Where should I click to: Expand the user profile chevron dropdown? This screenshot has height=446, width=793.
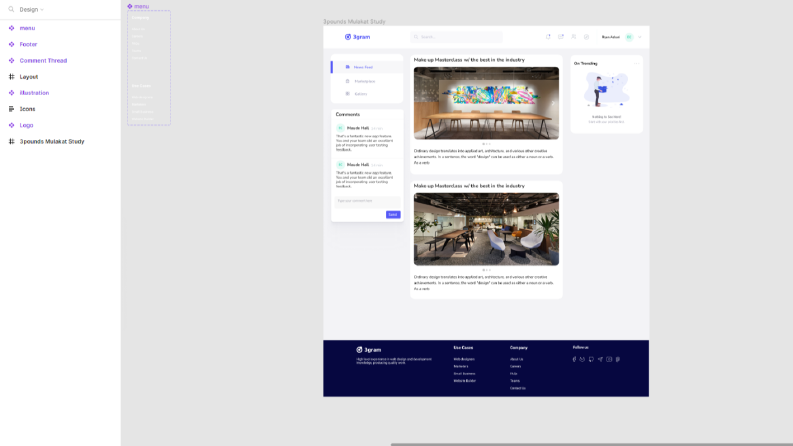[x=640, y=37]
